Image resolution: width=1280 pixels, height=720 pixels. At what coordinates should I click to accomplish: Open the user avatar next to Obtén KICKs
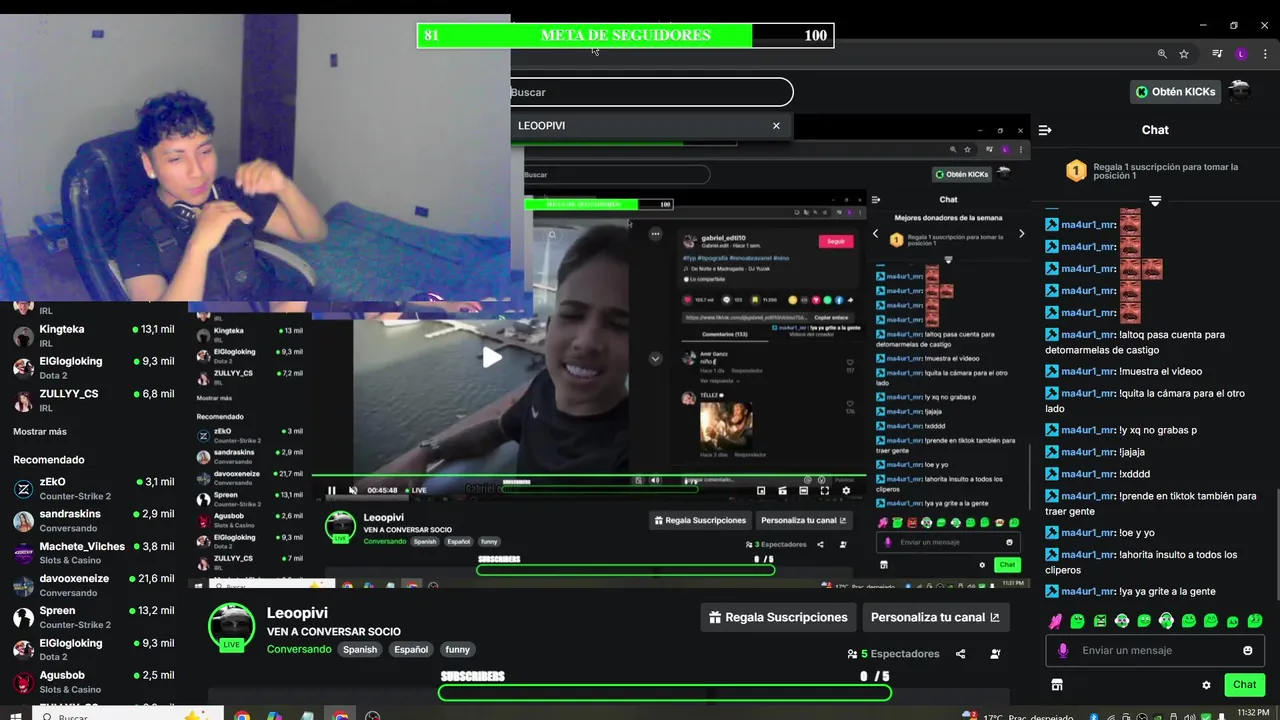[1240, 92]
